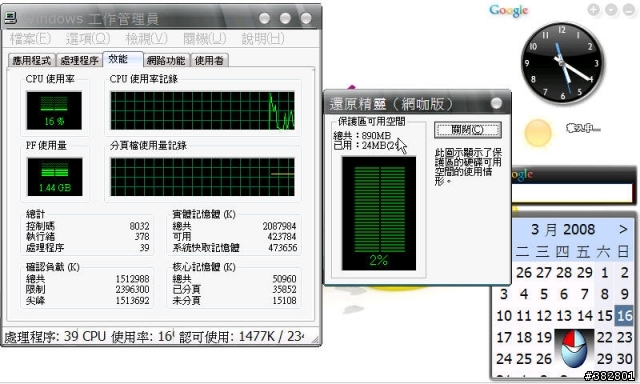Select date 16 in the calendar
The height and width of the screenshot is (384, 640).
click(x=624, y=315)
